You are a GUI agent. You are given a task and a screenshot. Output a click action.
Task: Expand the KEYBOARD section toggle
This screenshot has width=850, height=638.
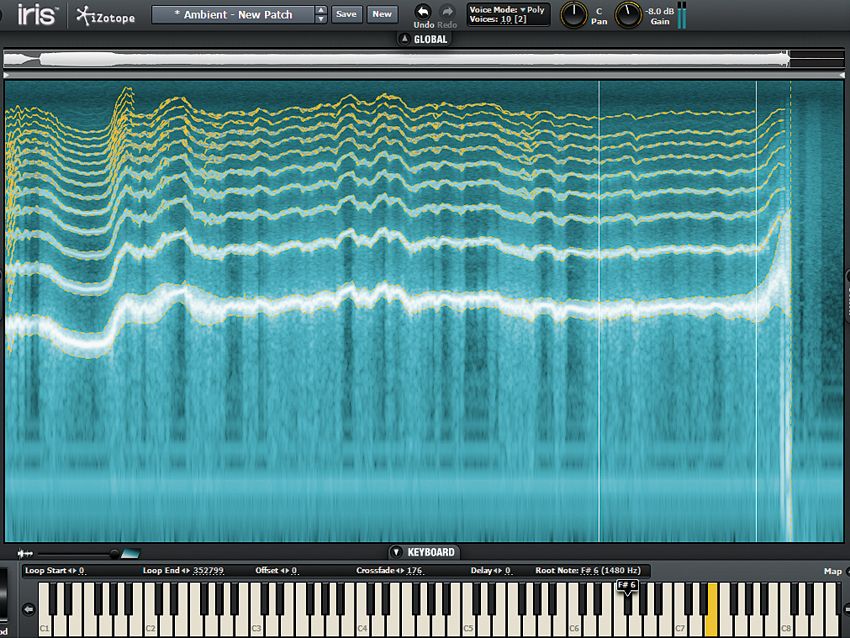pos(396,552)
